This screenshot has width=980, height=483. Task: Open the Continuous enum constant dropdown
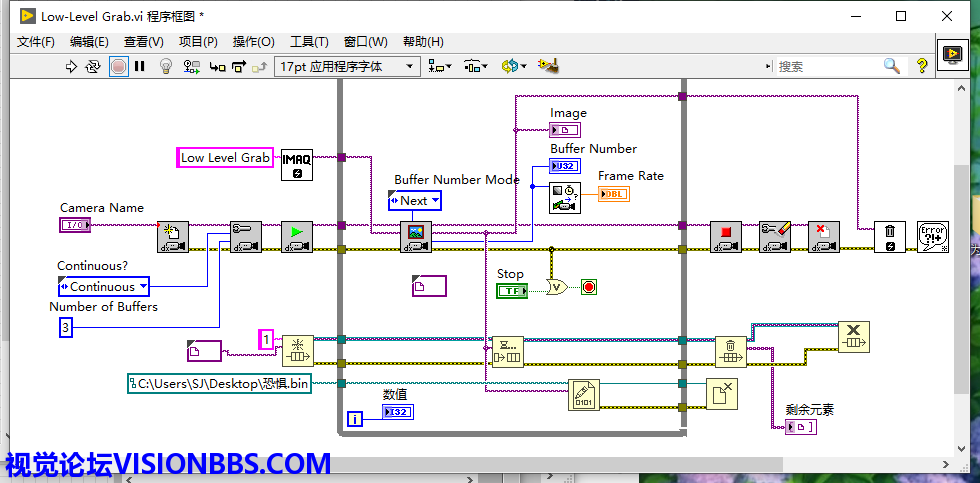[103, 287]
